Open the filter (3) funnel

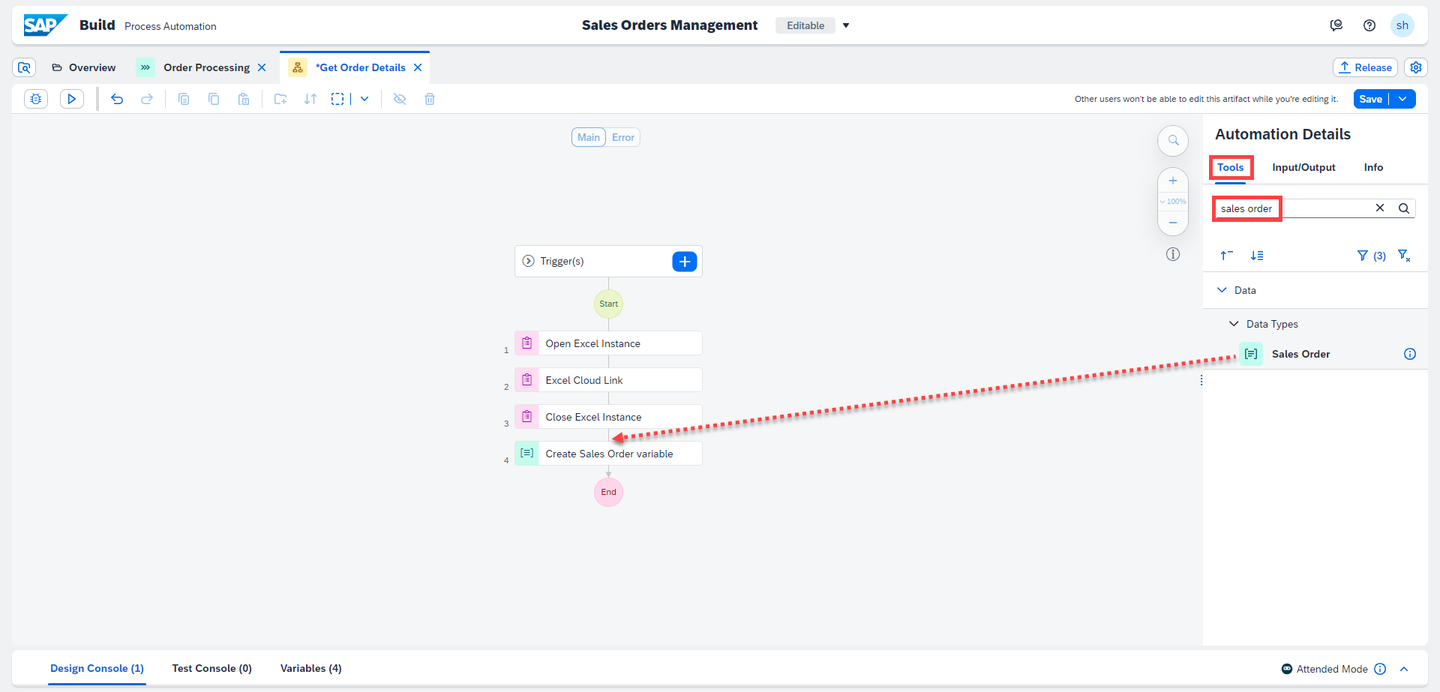tap(1371, 256)
